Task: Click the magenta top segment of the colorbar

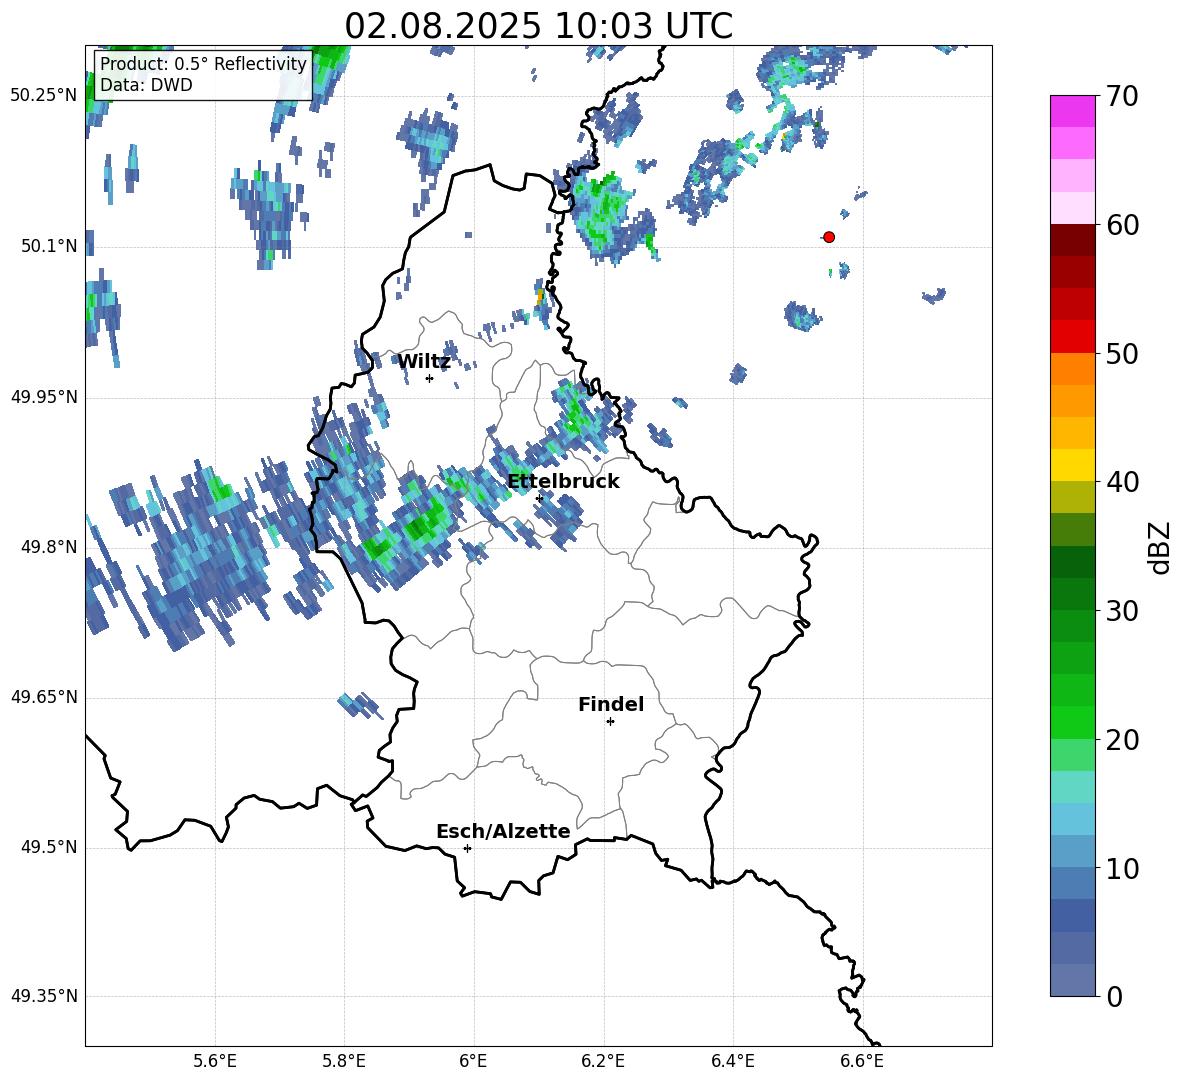Action: coord(1073,112)
